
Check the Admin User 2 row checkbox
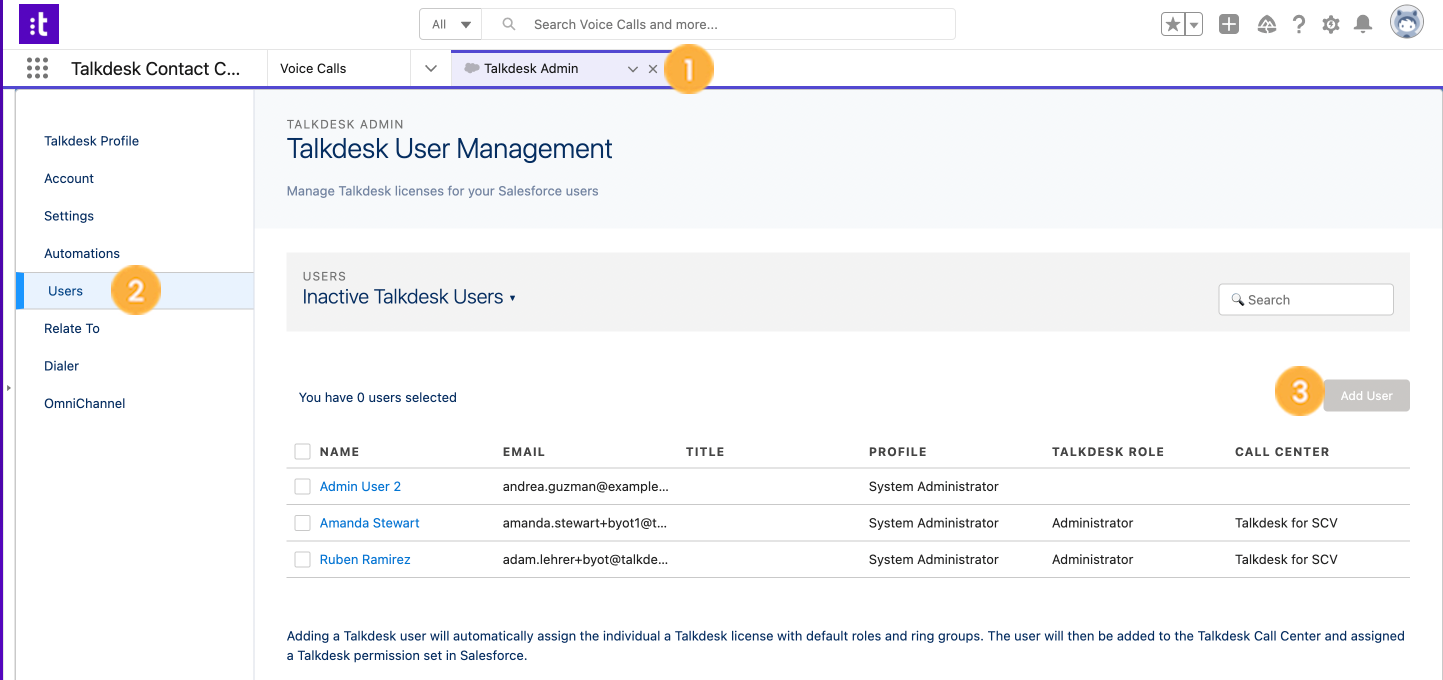303,487
